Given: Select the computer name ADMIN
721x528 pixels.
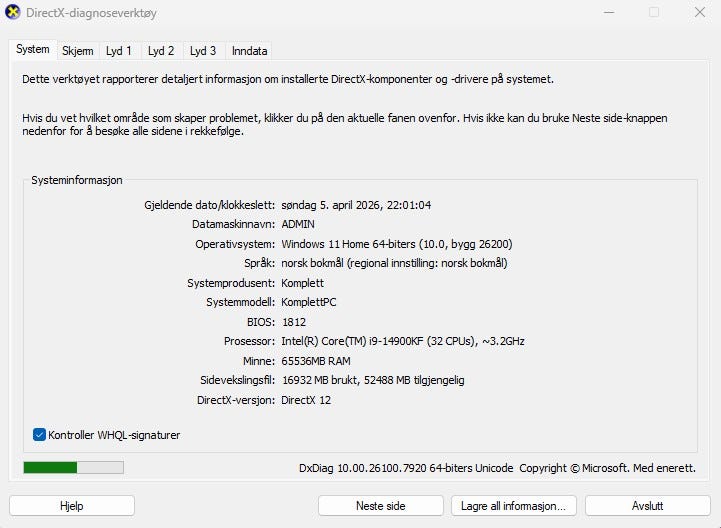Looking at the screenshot, I should [x=298, y=224].
